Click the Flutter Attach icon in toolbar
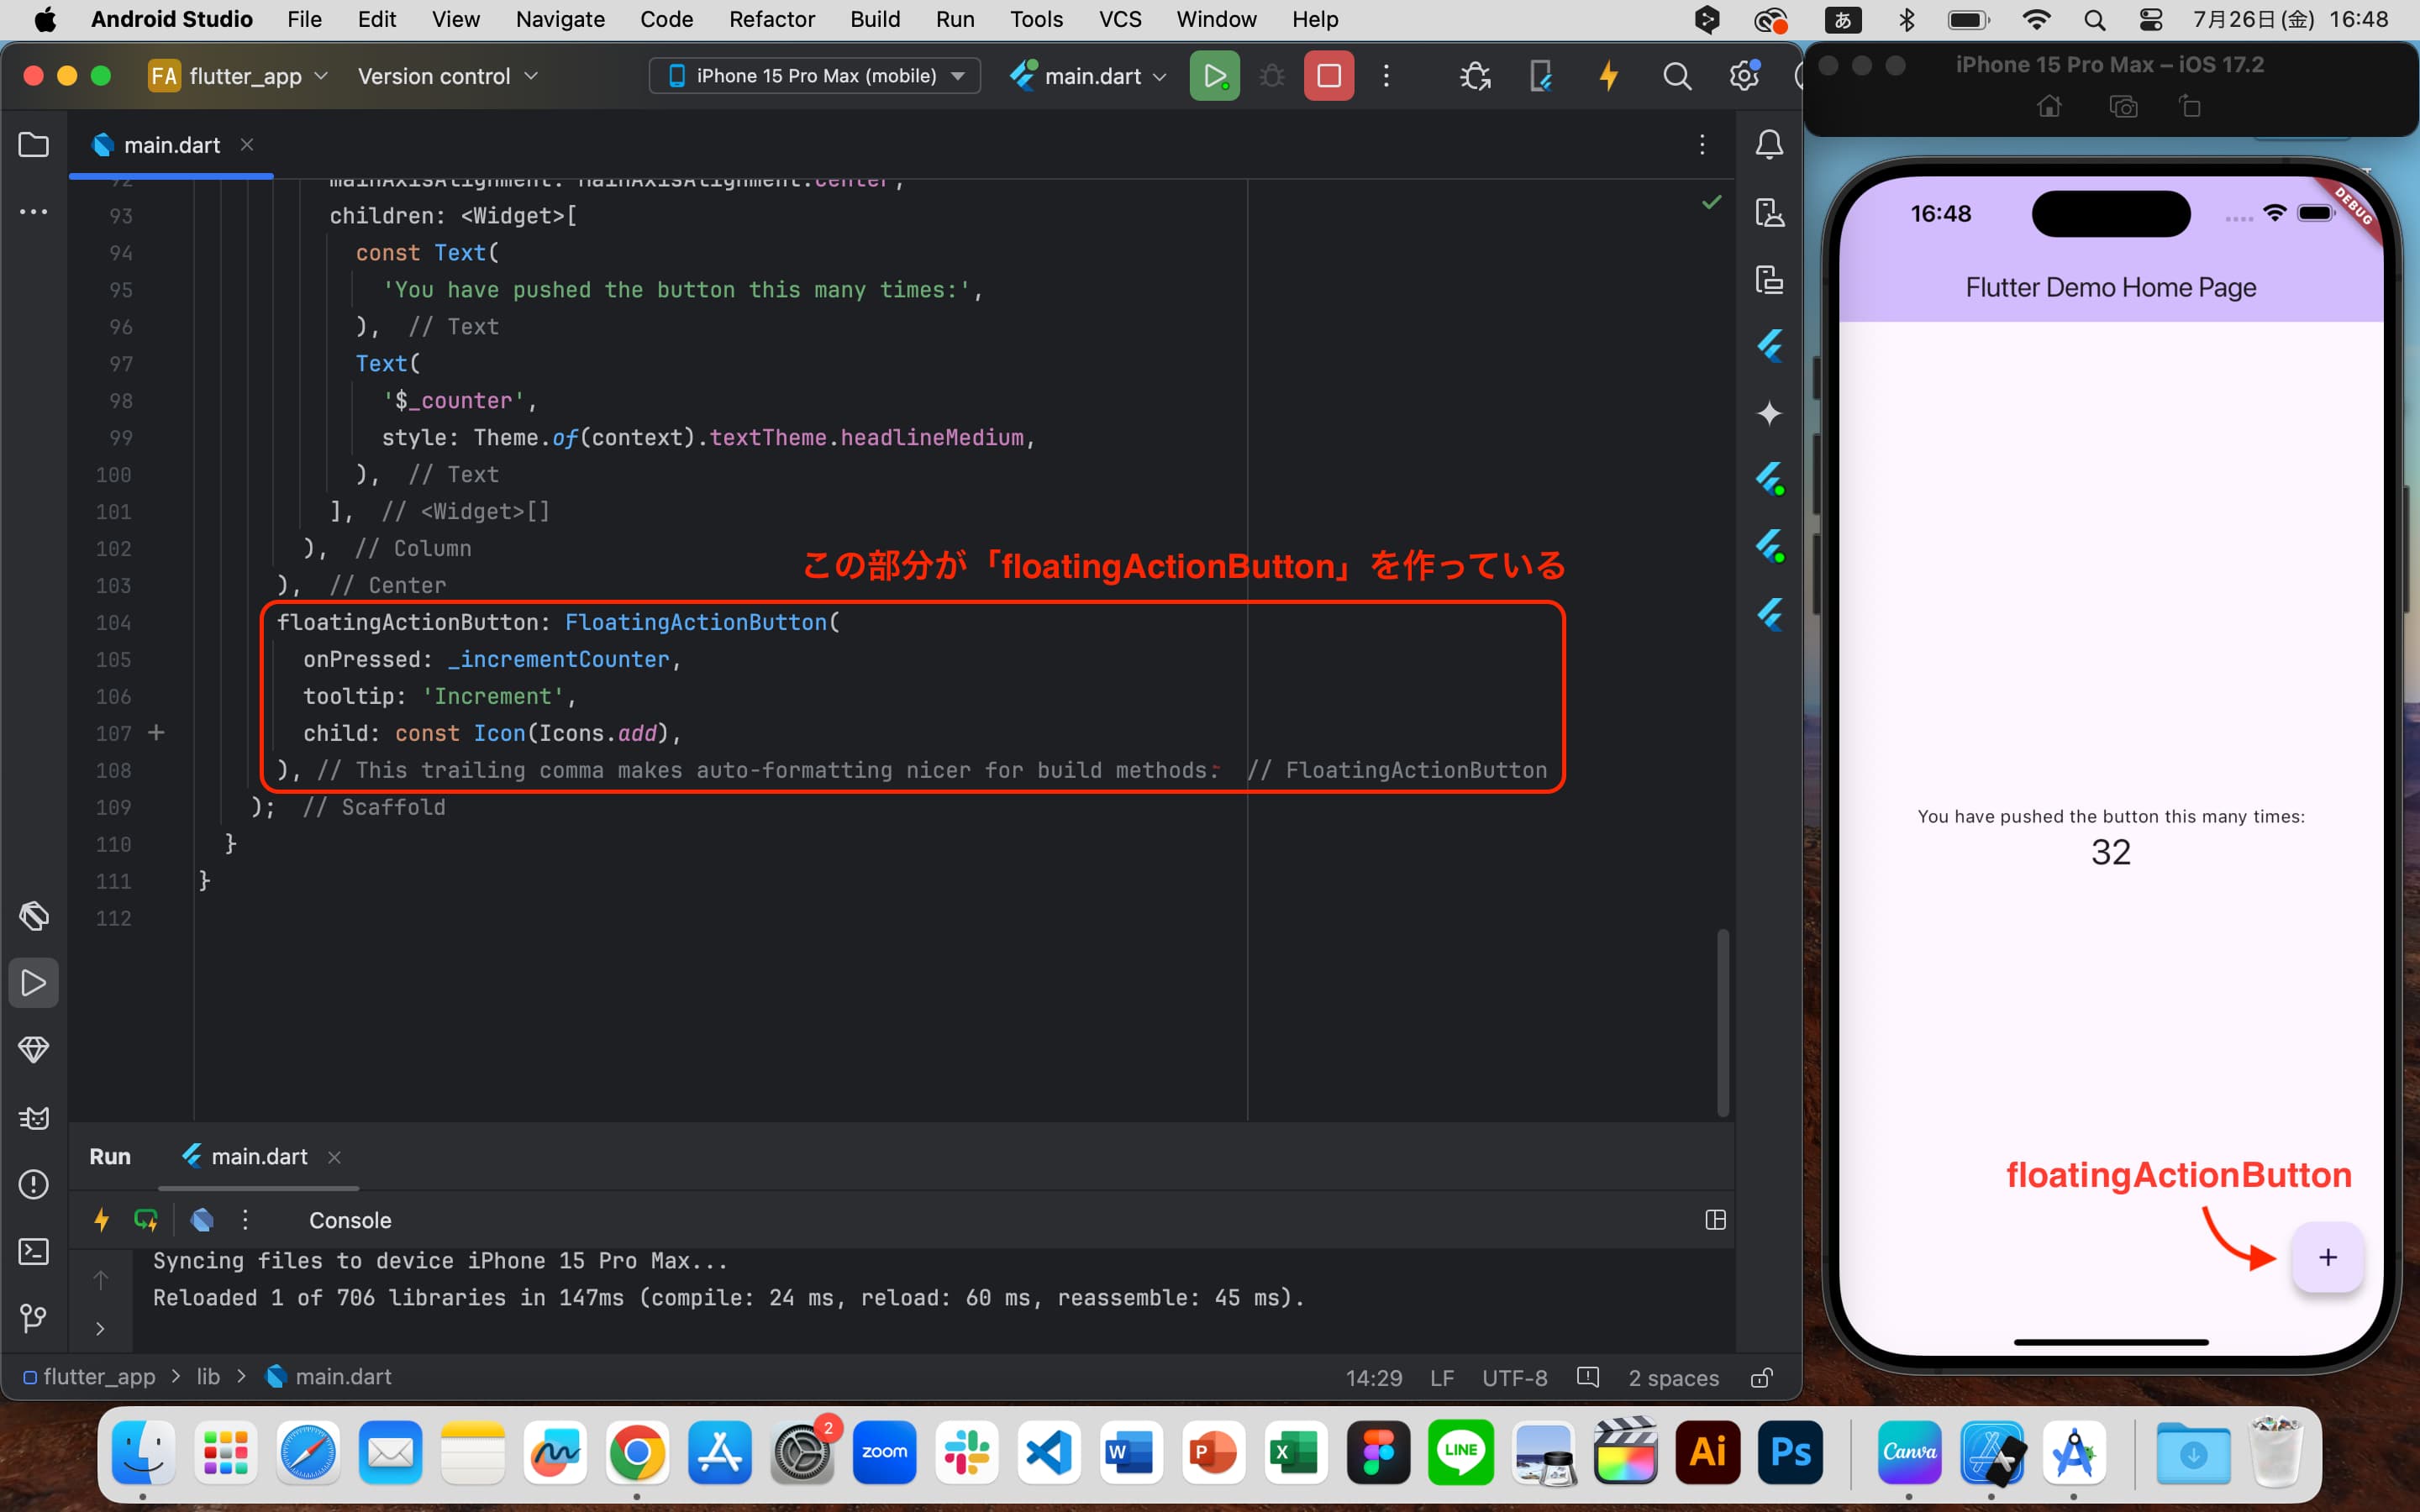This screenshot has height=1512, width=2420. tap(1539, 75)
